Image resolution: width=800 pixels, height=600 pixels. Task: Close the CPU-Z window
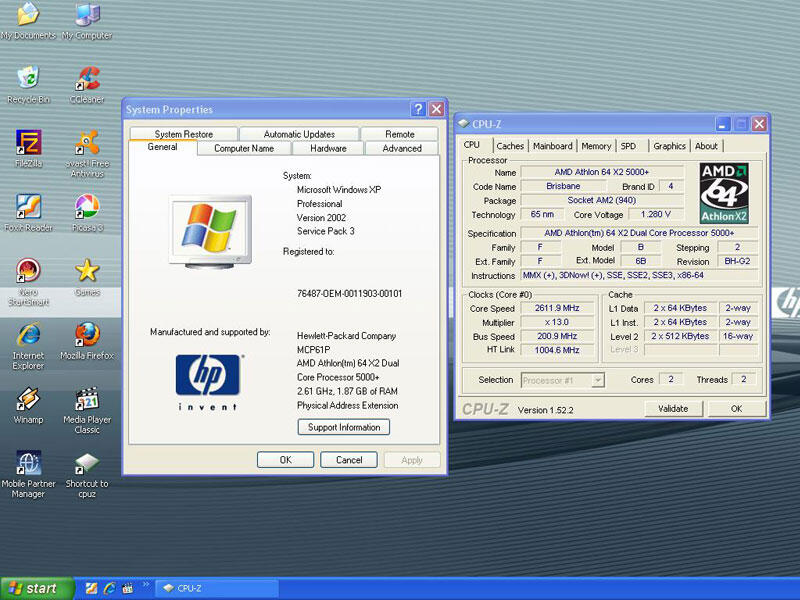coord(759,124)
